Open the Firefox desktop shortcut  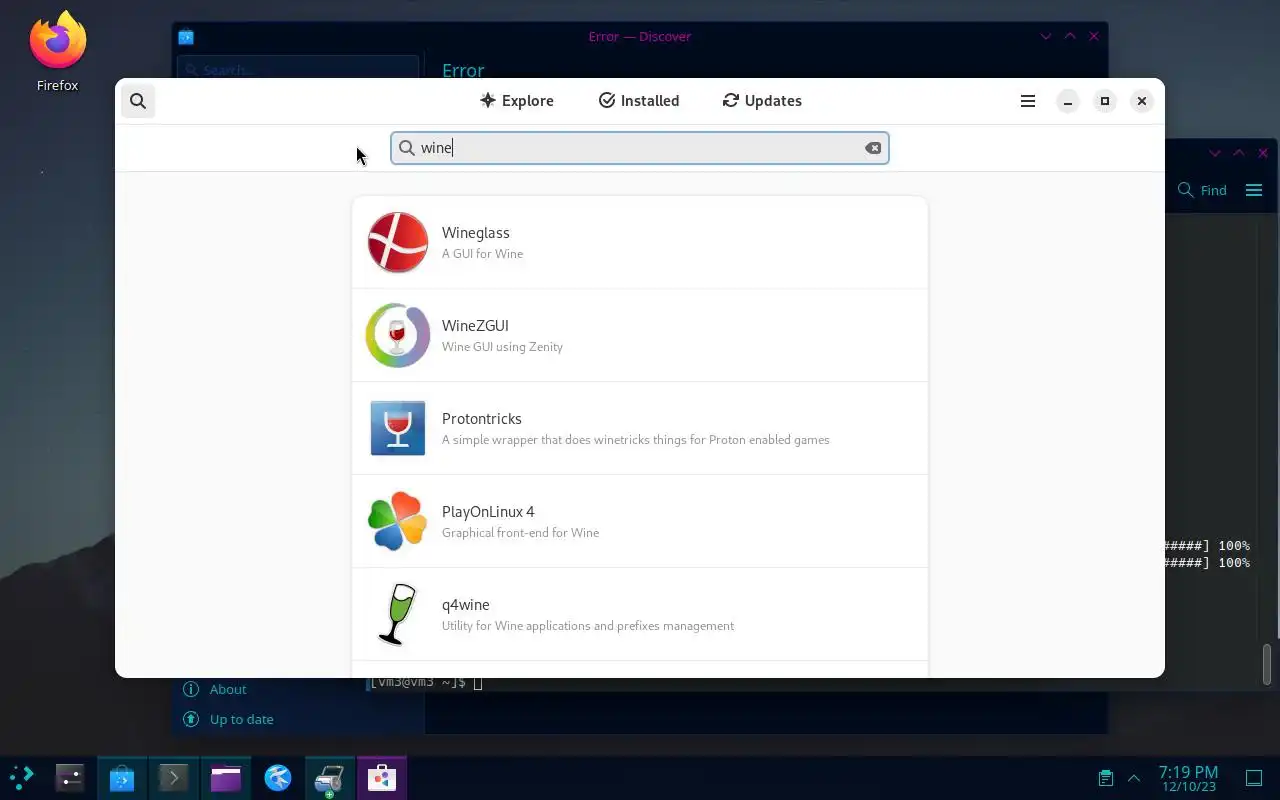click(58, 52)
